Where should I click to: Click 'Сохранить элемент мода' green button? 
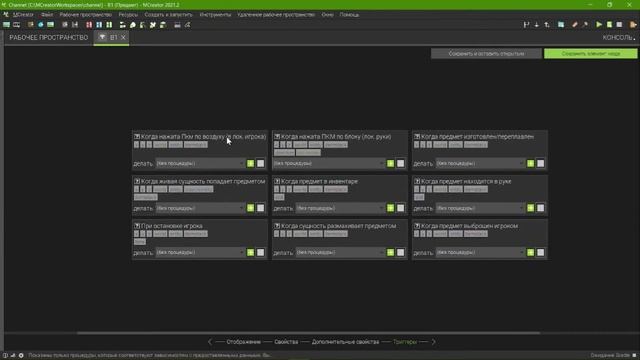click(x=591, y=53)
